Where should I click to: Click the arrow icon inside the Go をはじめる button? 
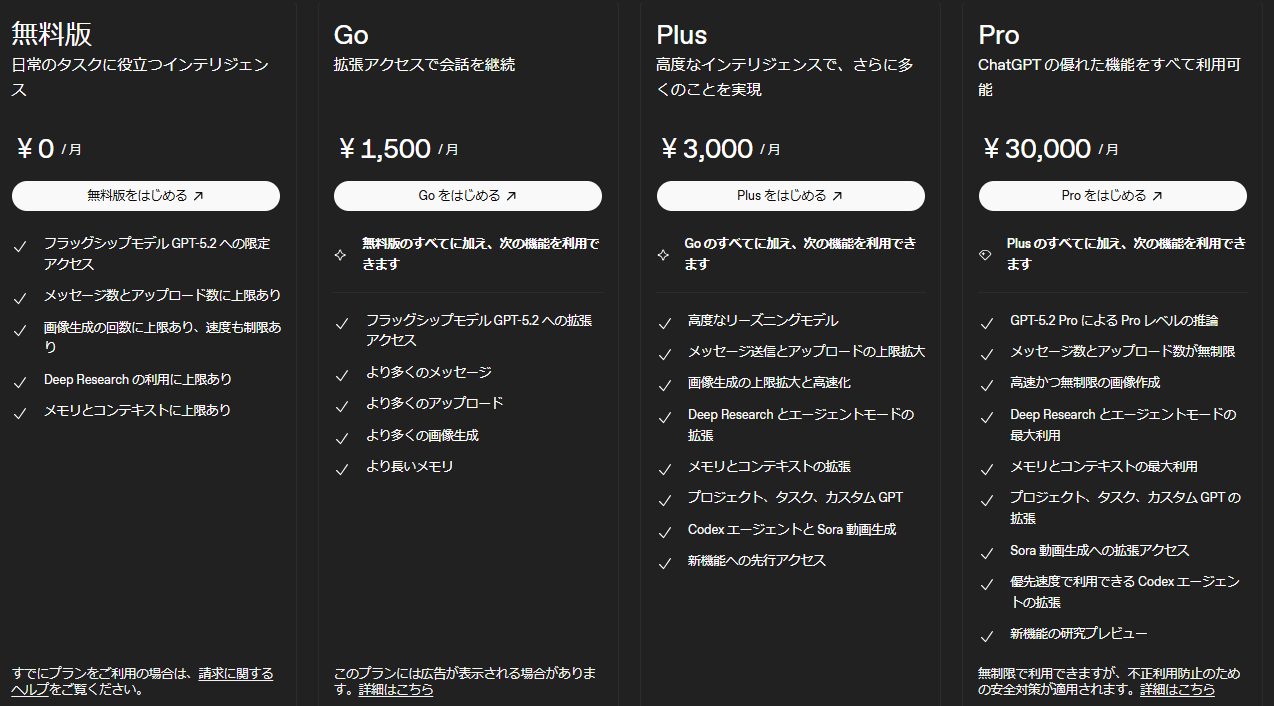(x=509, y=195)
